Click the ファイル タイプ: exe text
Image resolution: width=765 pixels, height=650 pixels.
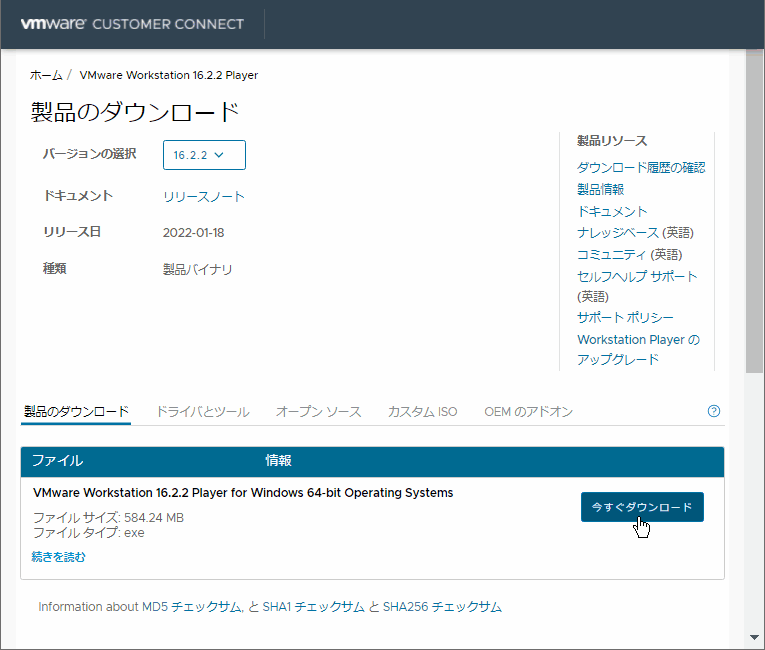pyautogui.click(x=89, y=533)
